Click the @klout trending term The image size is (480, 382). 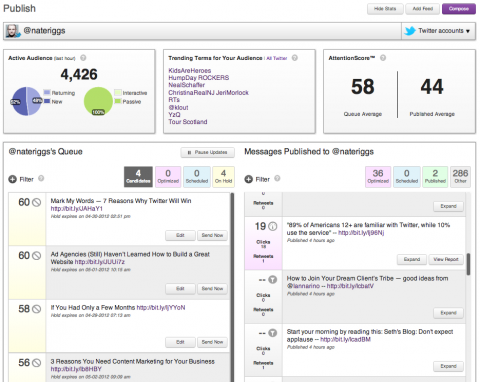[178, 107]
